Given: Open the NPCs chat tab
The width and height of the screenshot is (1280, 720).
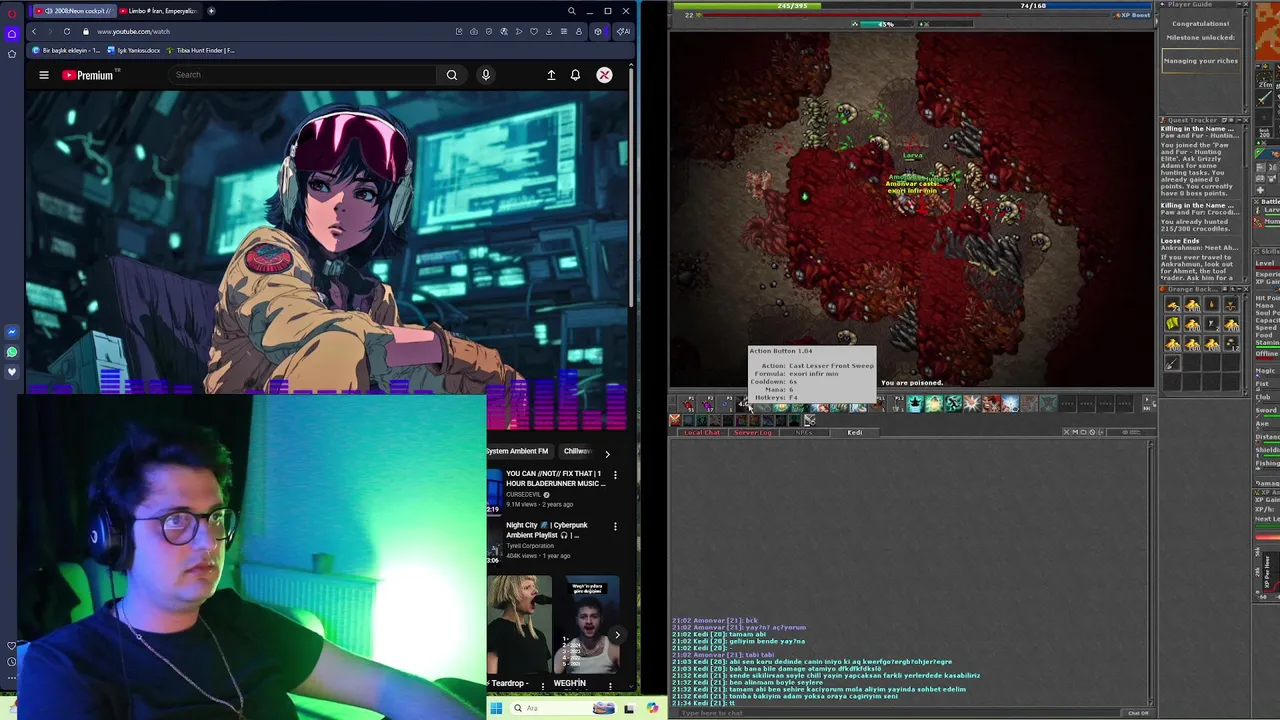Looking at the screenshot, I should pos(804,433).
